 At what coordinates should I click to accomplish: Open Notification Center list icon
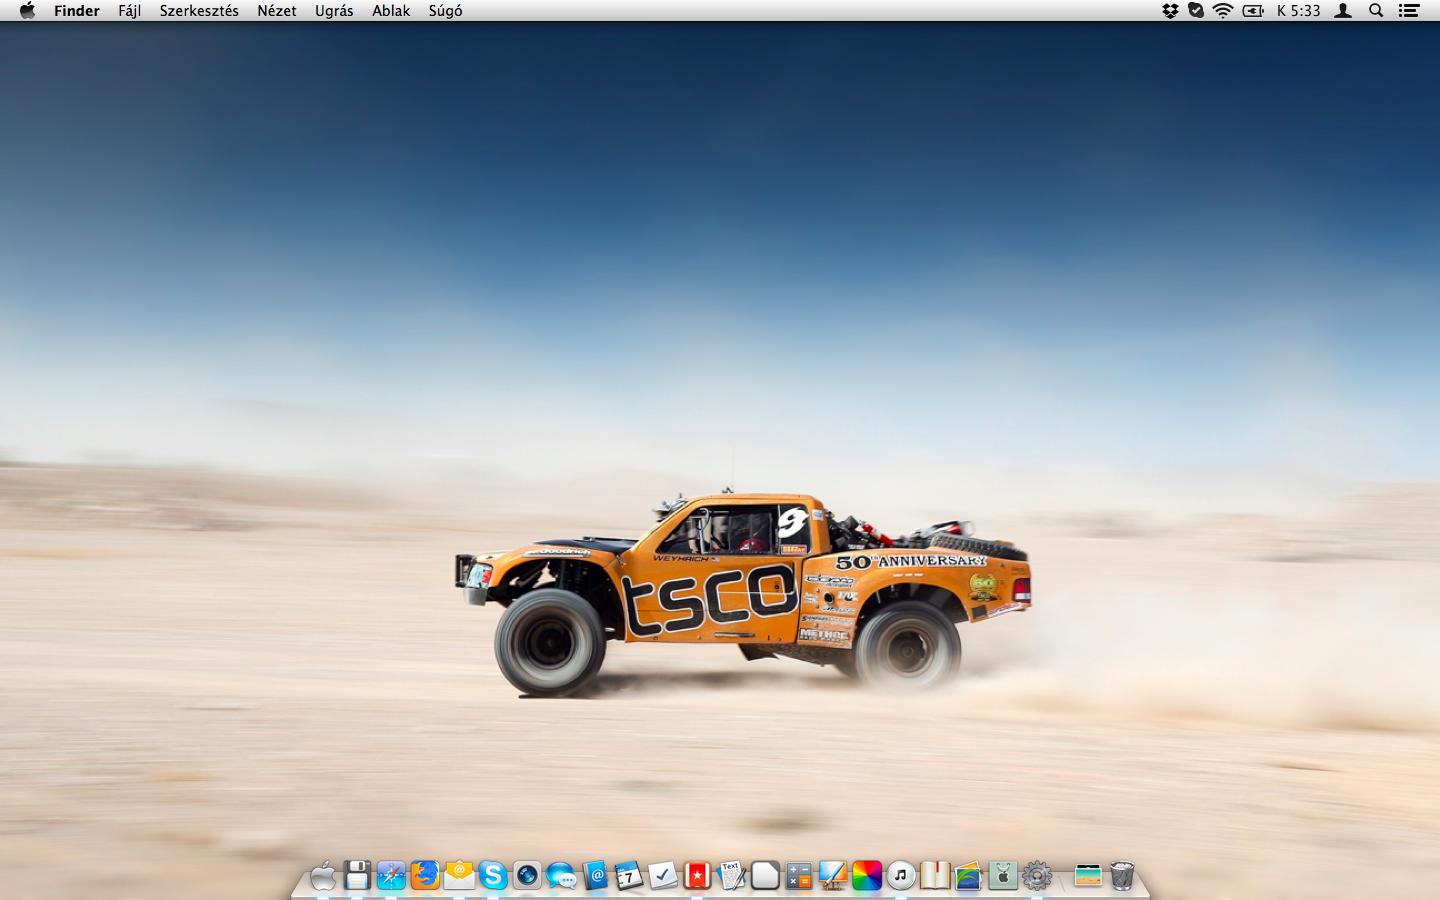coord(1409,11)
